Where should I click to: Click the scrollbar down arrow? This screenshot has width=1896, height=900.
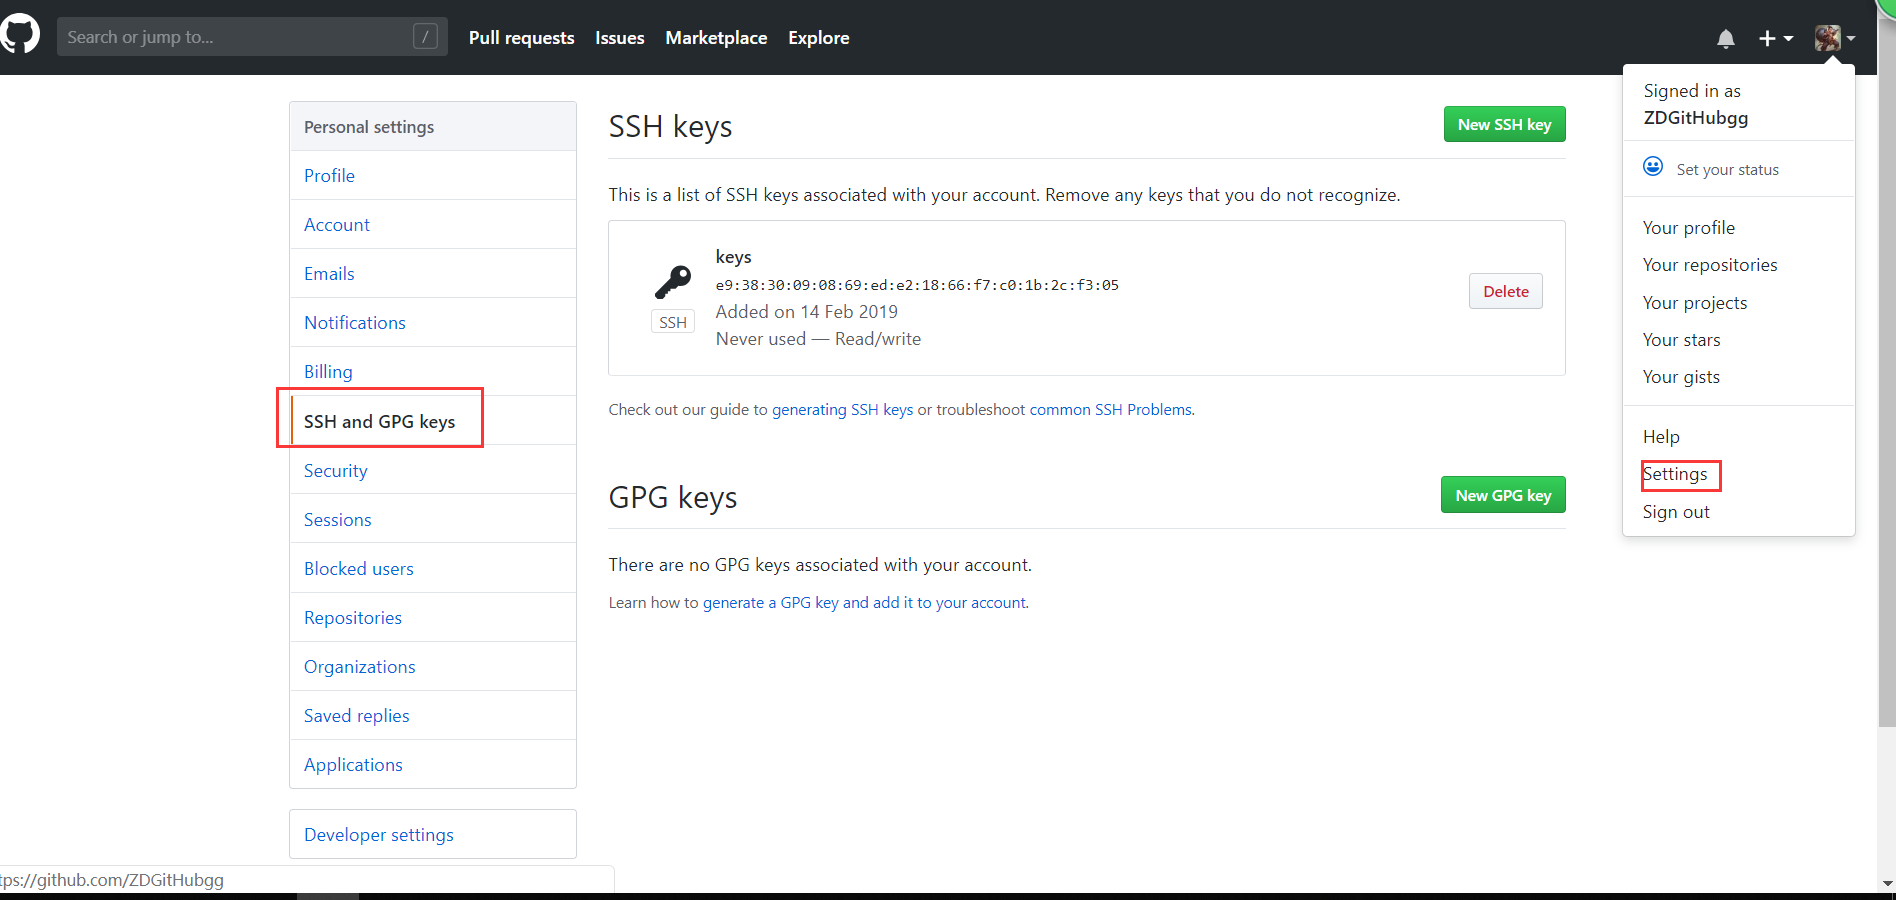coord(1887,883)
